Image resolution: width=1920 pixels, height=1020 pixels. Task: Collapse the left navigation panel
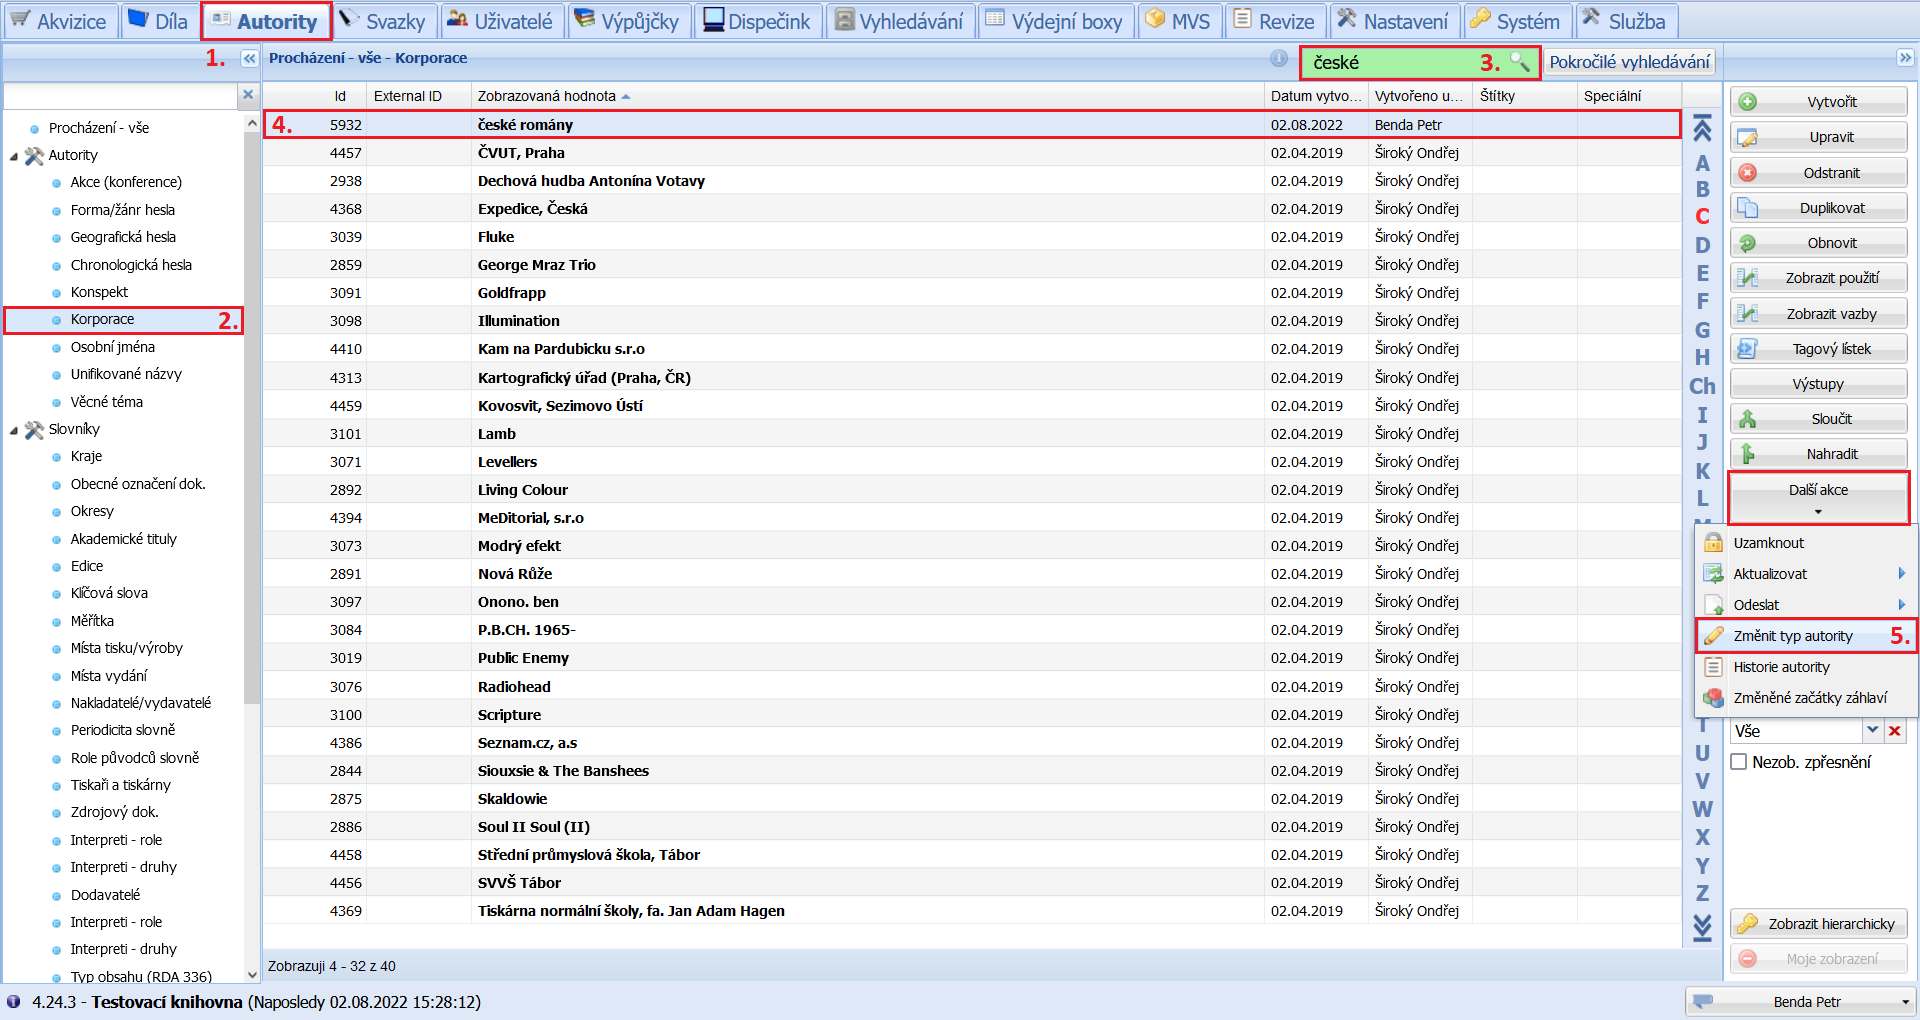point(249,59)
